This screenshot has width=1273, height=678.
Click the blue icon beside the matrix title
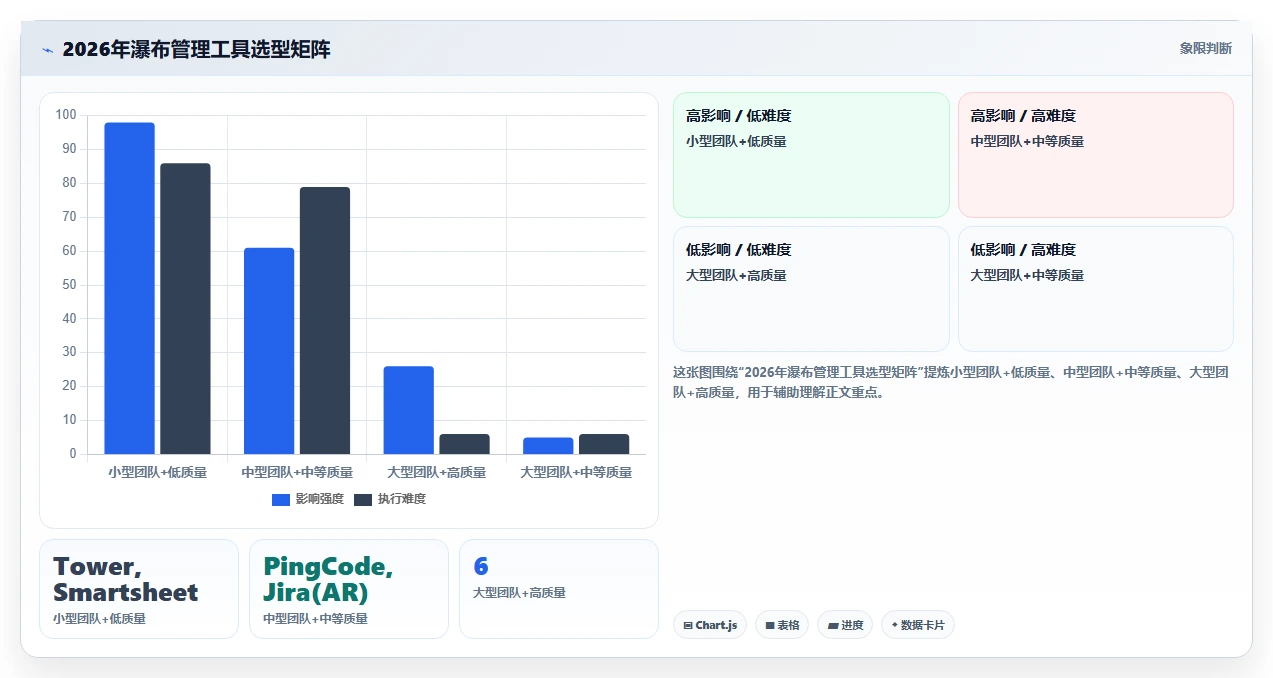click(x=47, y=50)
